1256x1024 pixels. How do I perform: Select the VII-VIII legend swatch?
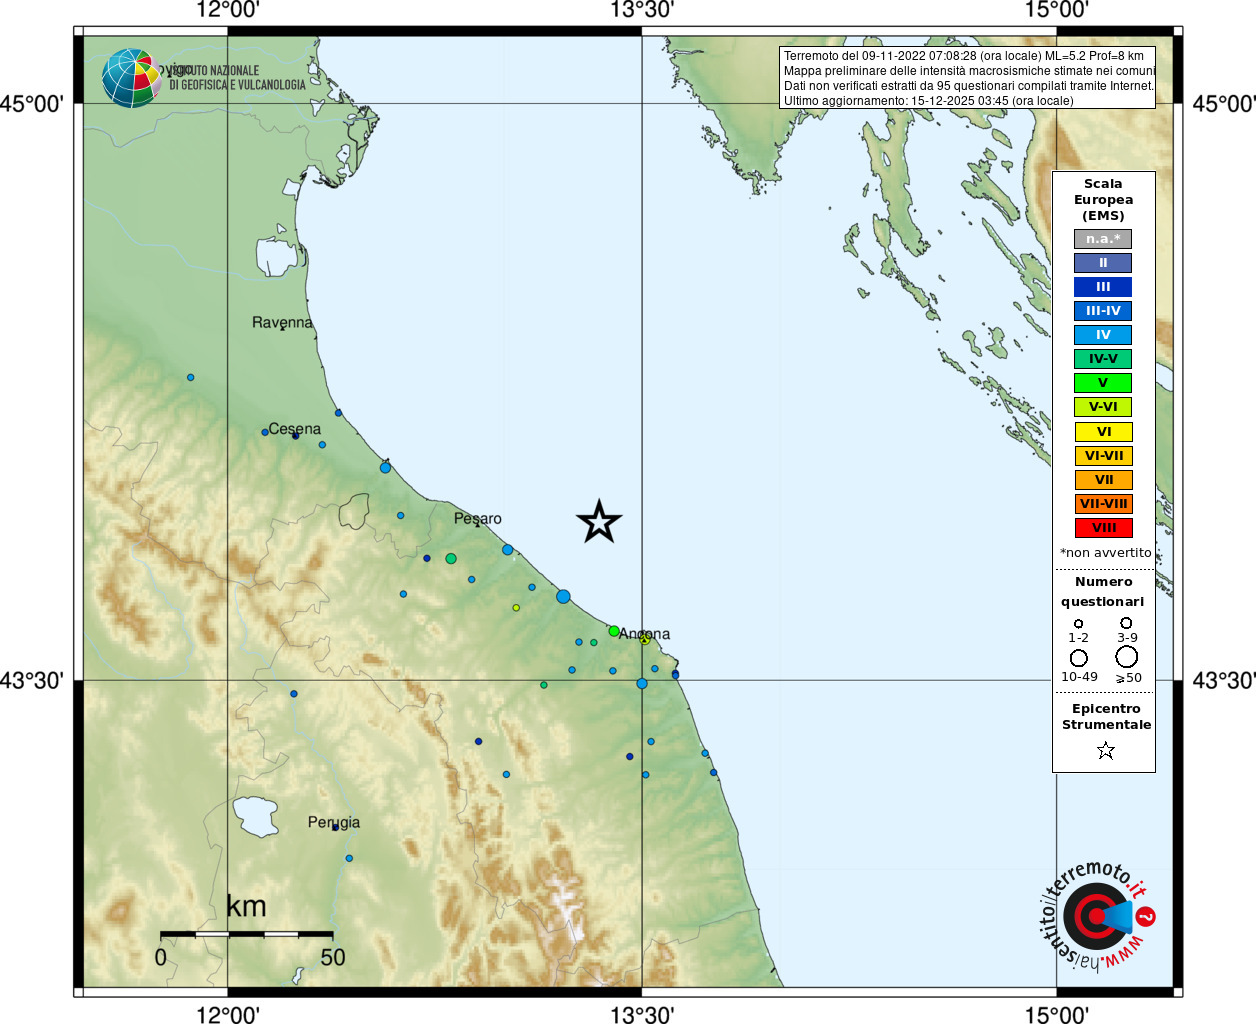(1104, 504)
